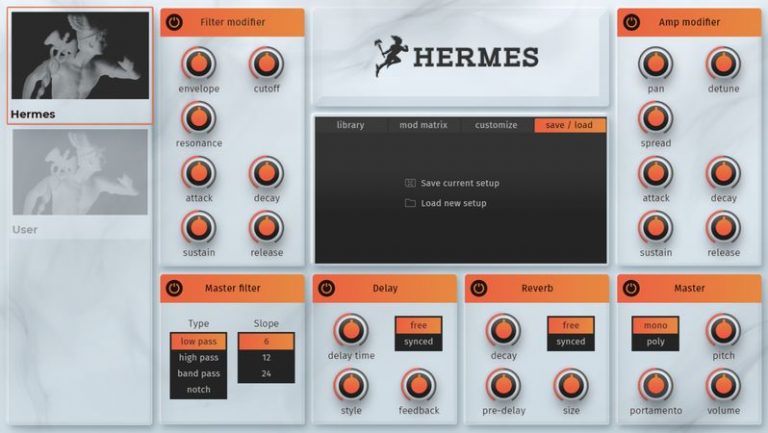Open the library tab
The width and height of the screenshot is (768, 433).
[x=350, y=125]
